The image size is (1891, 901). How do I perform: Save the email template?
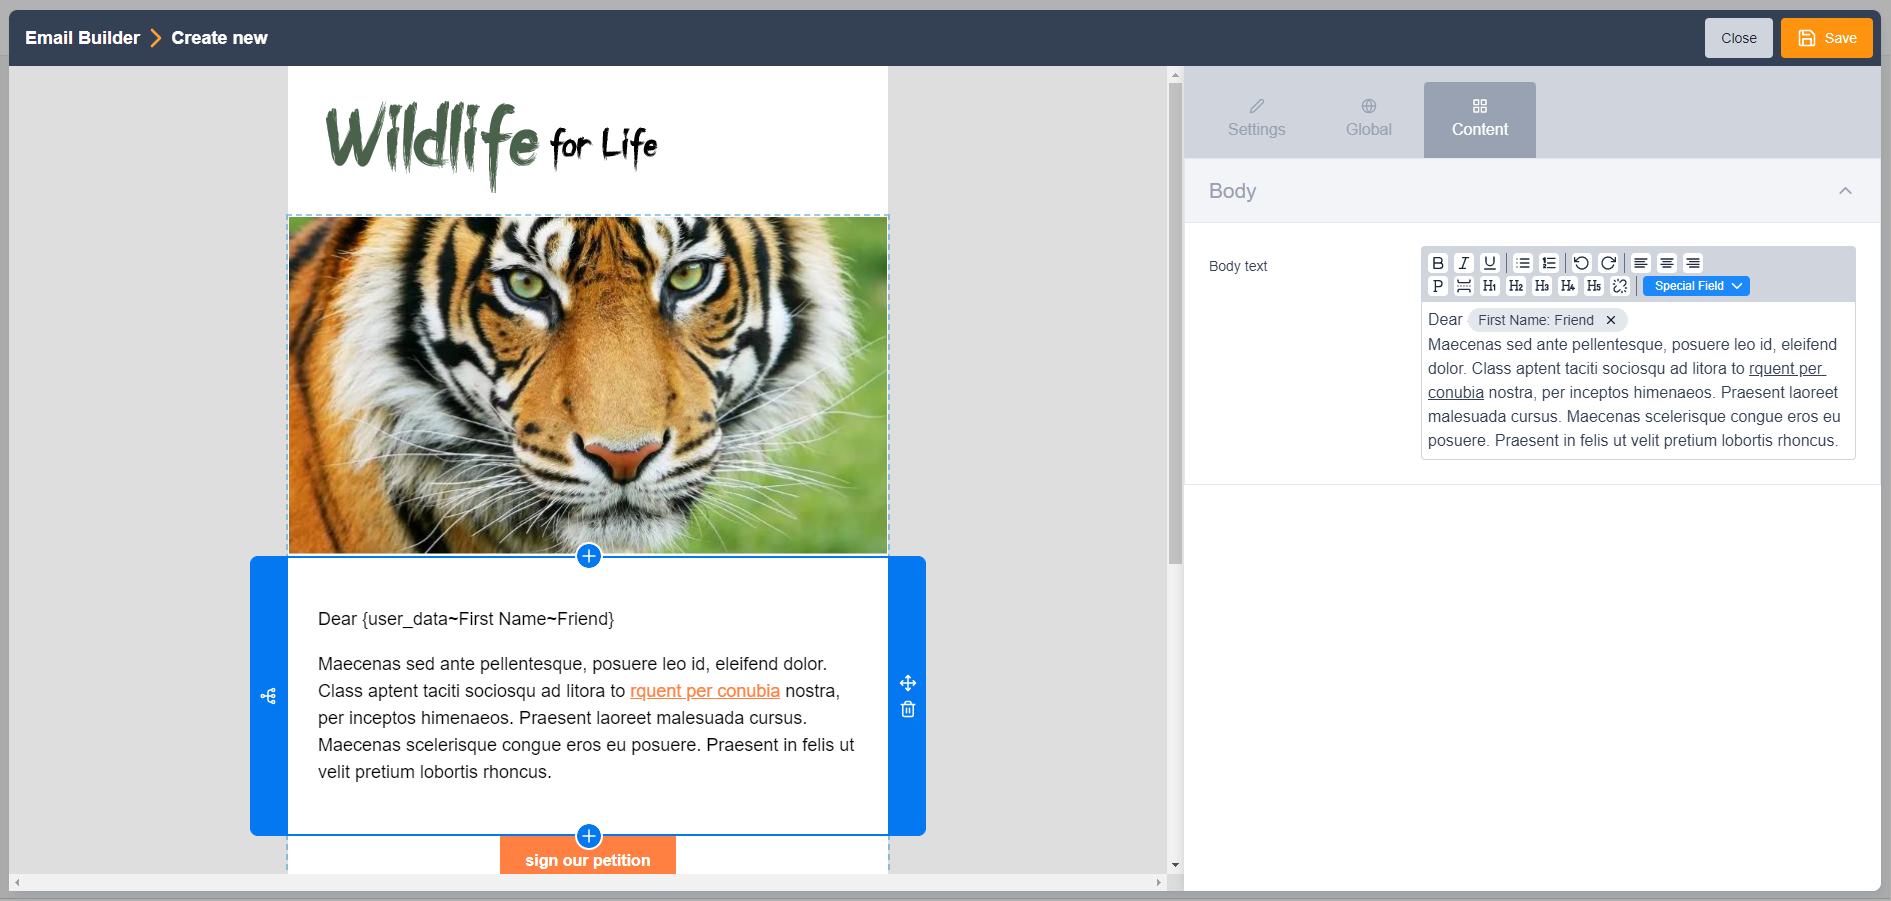1826,38
